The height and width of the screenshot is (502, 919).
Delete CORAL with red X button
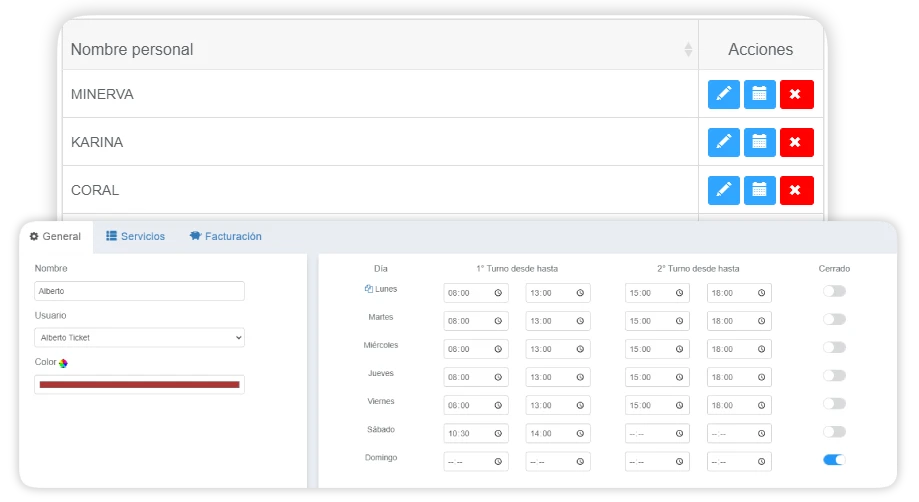pos(796,190)
